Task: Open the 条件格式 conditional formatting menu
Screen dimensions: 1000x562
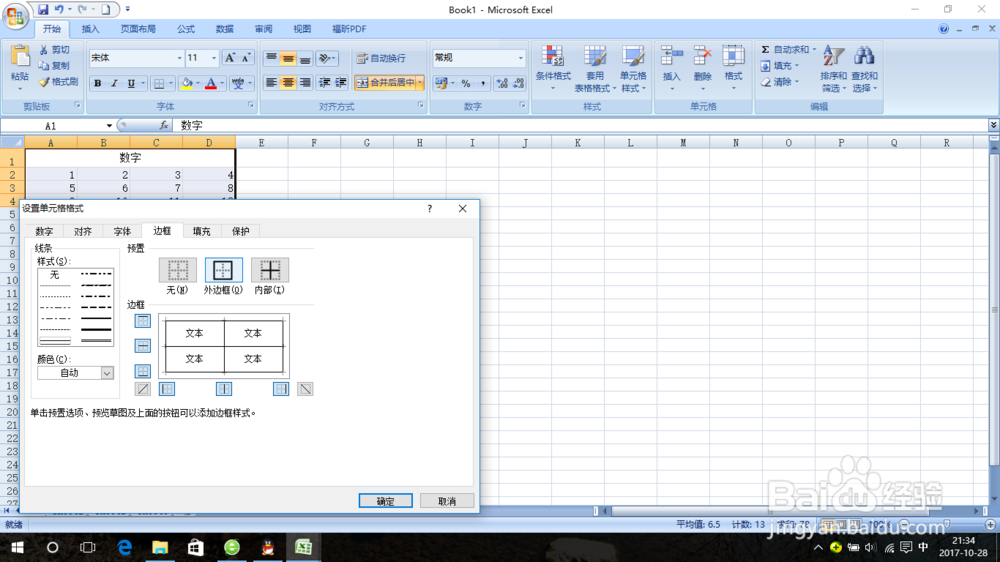Action: click(x=553, y=68)
